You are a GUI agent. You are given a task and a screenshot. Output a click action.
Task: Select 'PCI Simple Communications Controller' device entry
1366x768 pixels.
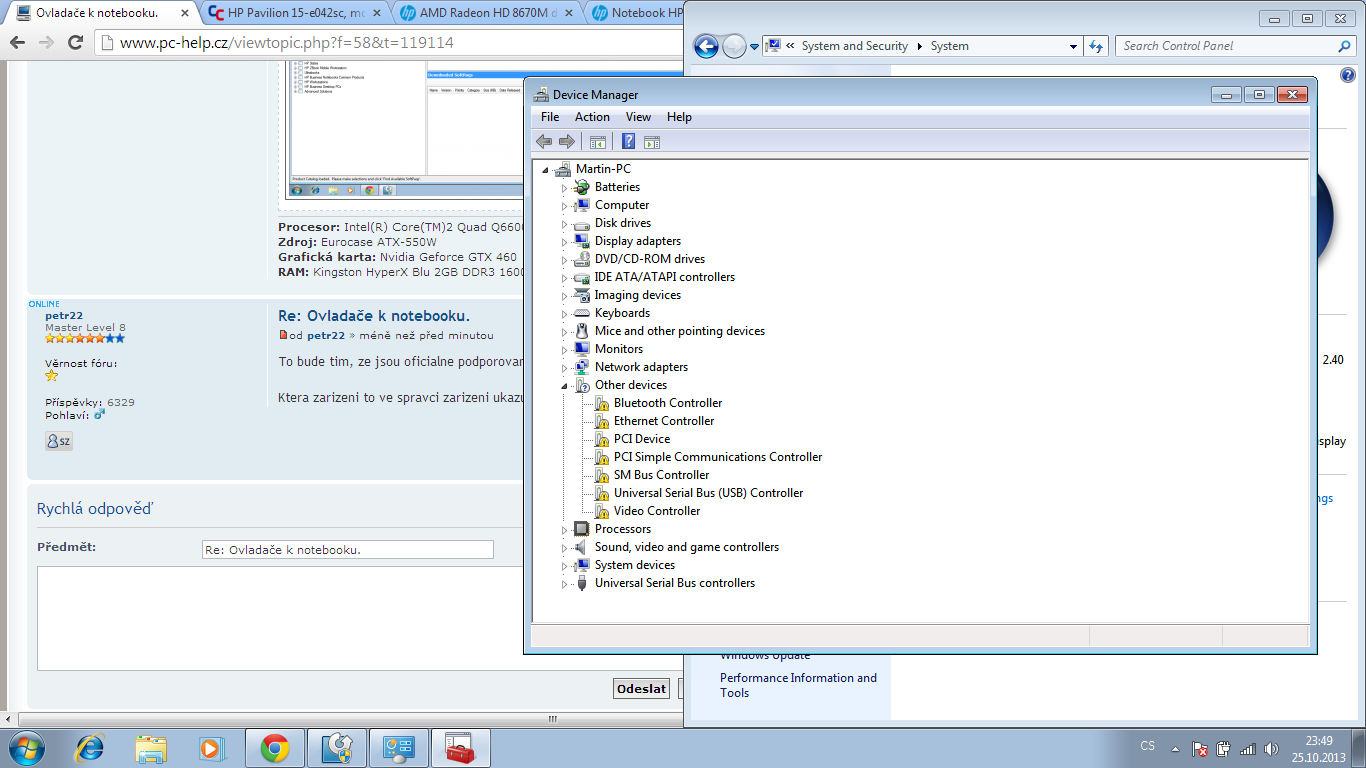tap(718, 457)
